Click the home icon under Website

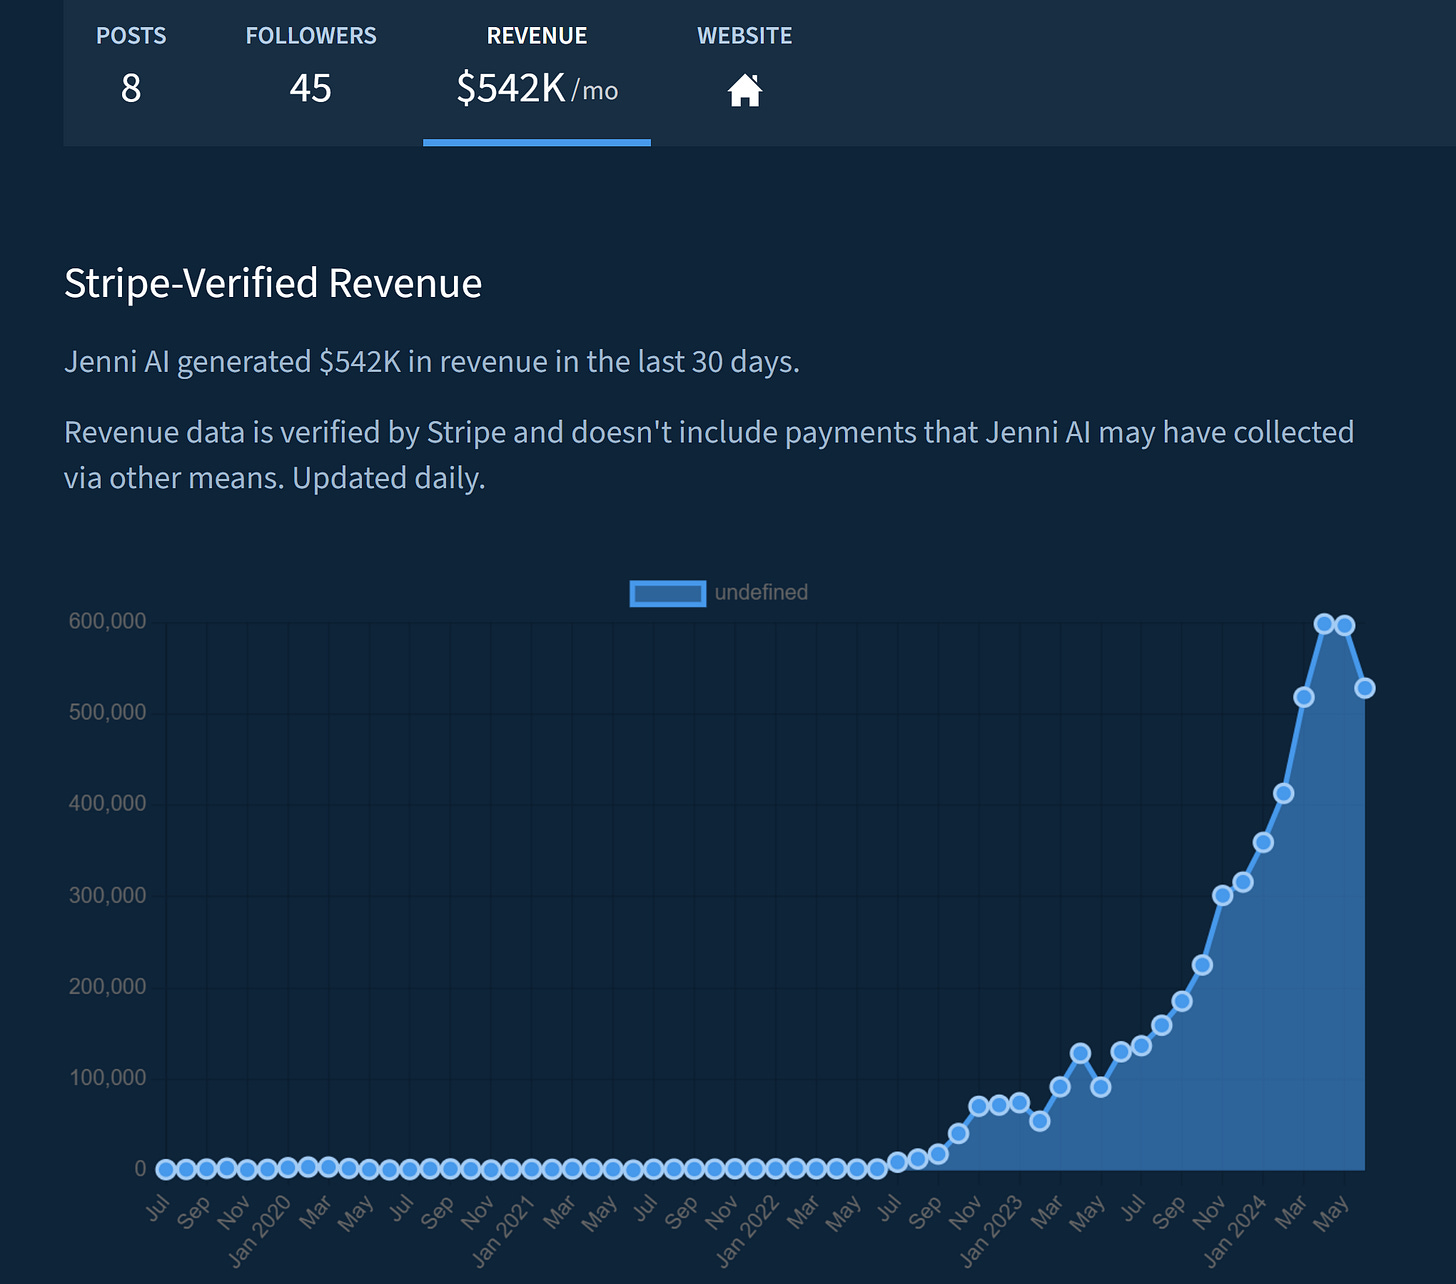click(744, 90)
